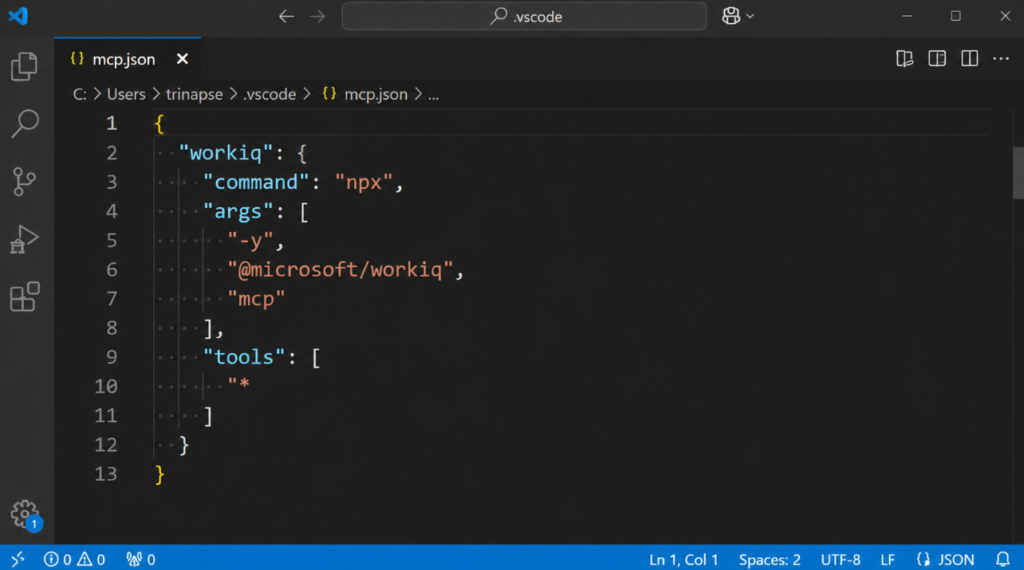The height and width of the screenshot is (570, 1024).
Task: Go back with the left arrow
Action: 286,16
